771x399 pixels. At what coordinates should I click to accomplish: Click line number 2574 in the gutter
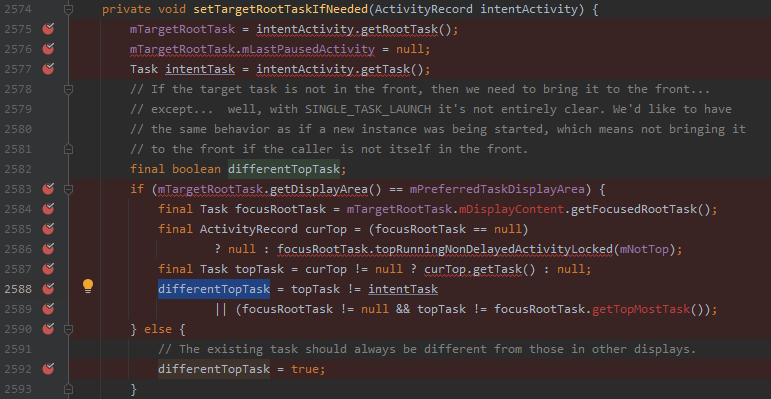click(18, 9)
